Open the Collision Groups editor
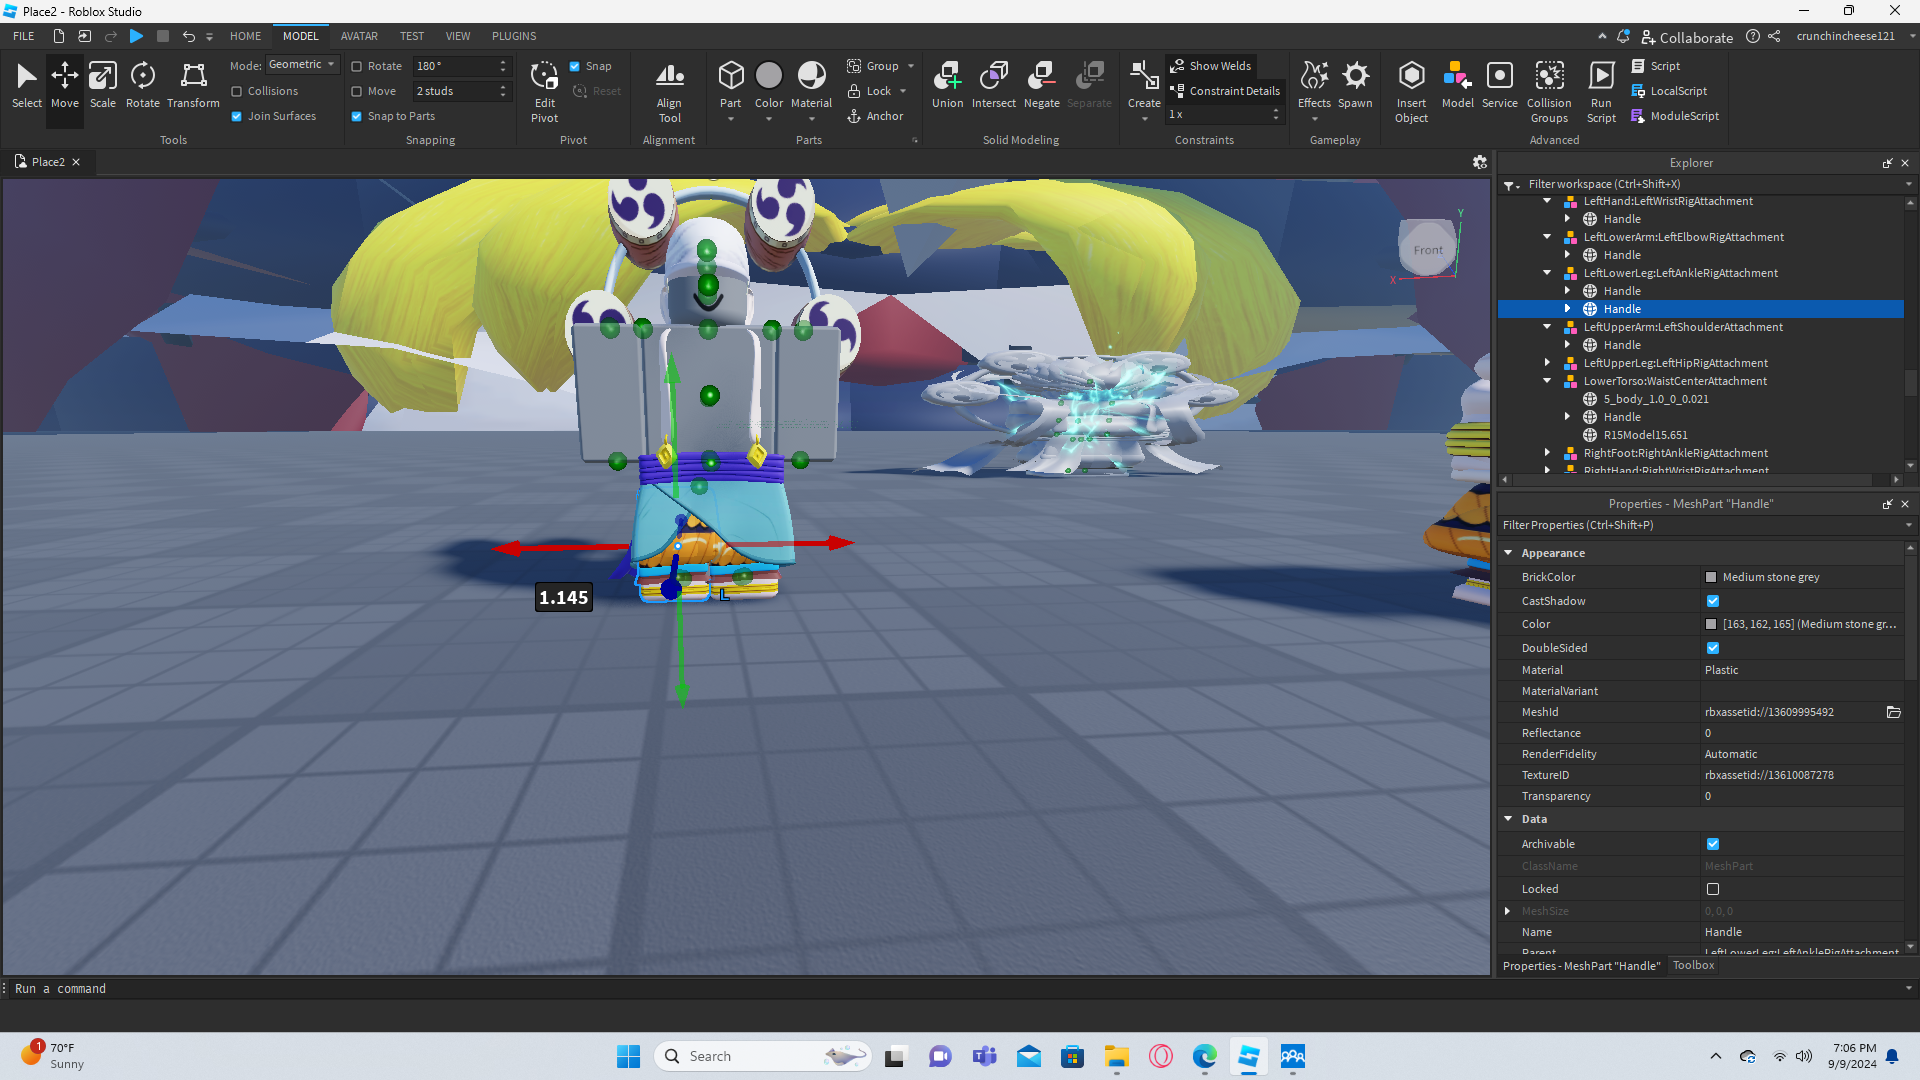This screenshot has width=1920, height=1080. [x=1549, y=90]
